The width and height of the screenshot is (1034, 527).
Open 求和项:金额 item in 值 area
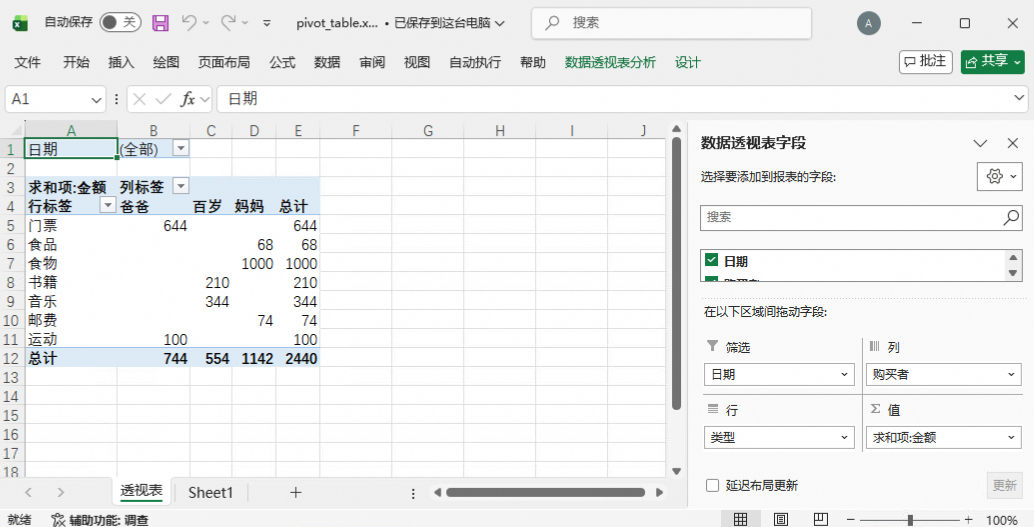click(x=943, y=437)
